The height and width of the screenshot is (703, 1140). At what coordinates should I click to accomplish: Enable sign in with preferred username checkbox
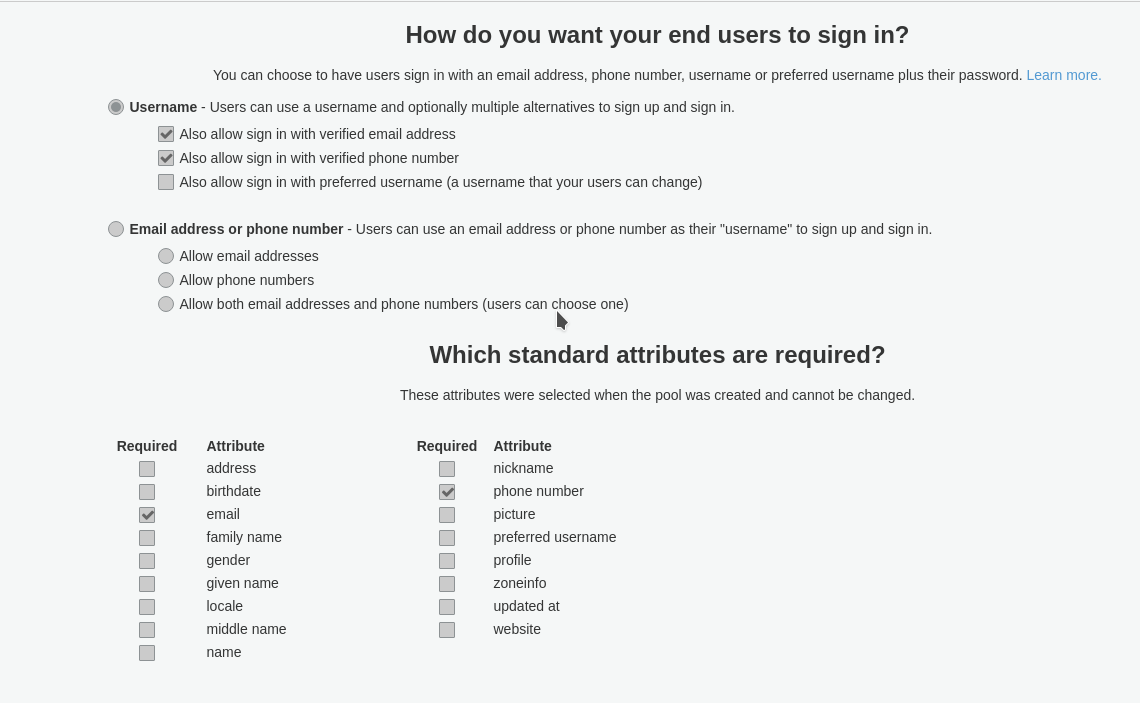coord(166,182)
